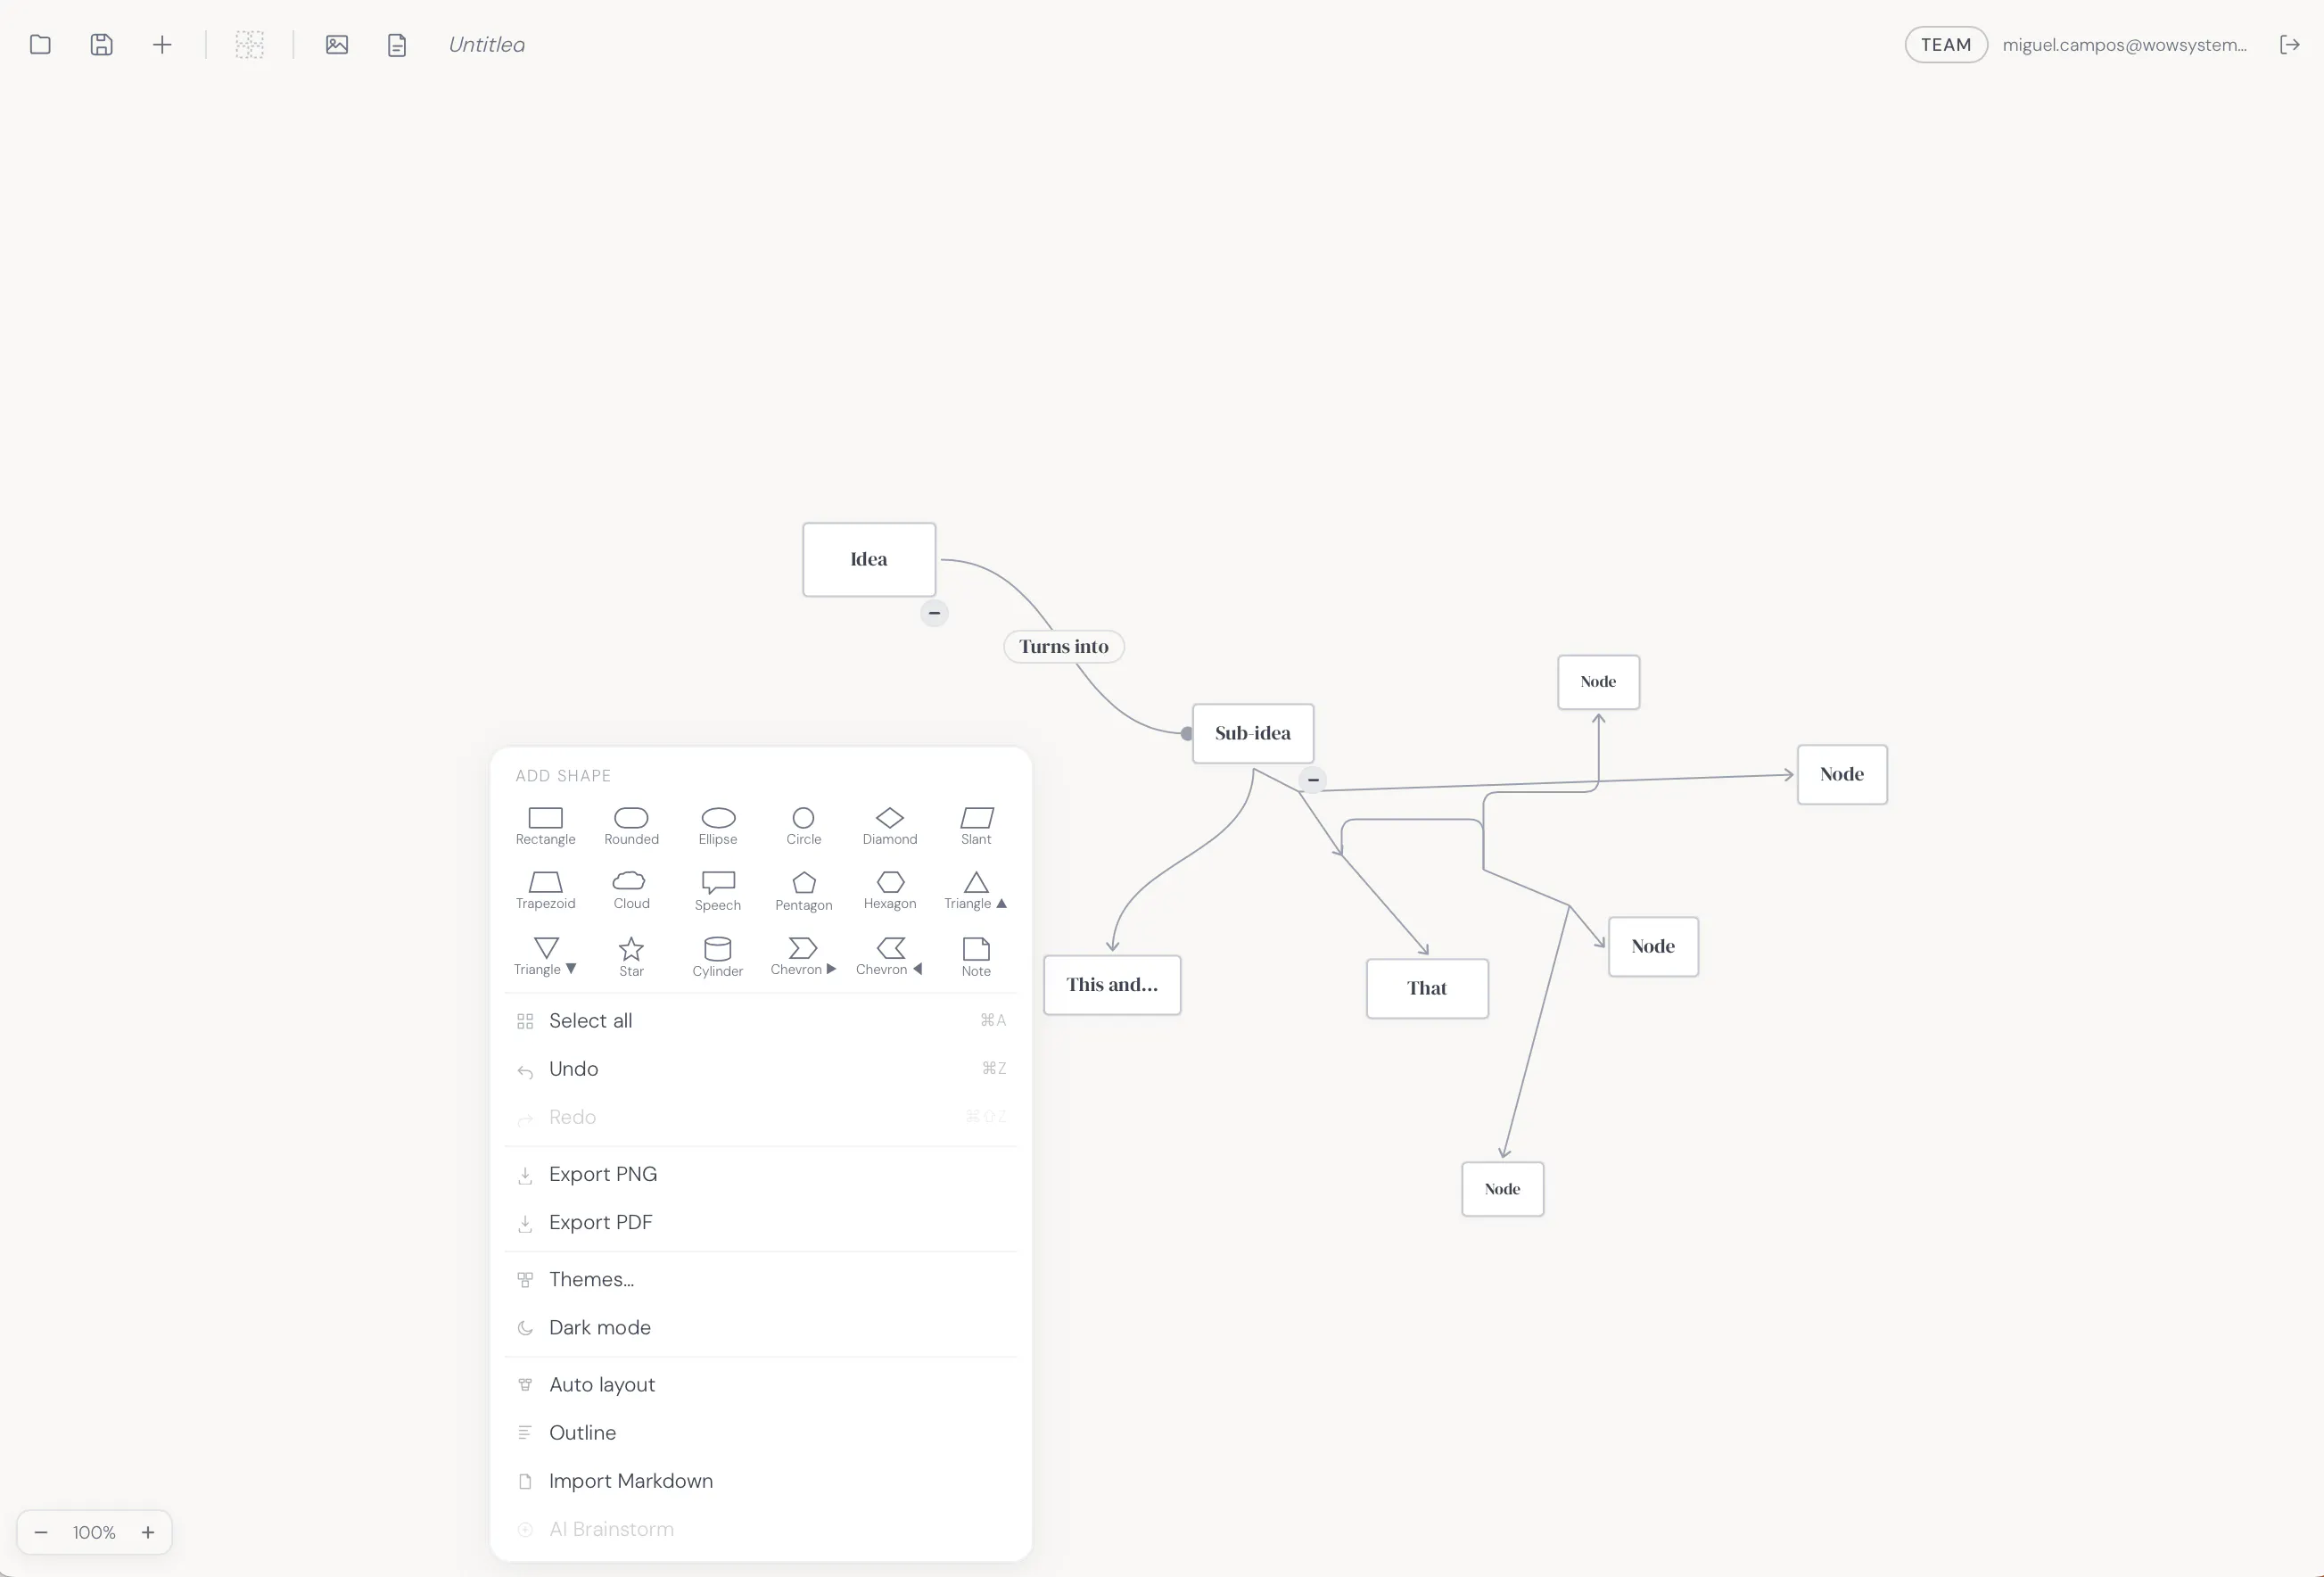
Task: Click the plus icon for new map
Action: pos(162,44)
